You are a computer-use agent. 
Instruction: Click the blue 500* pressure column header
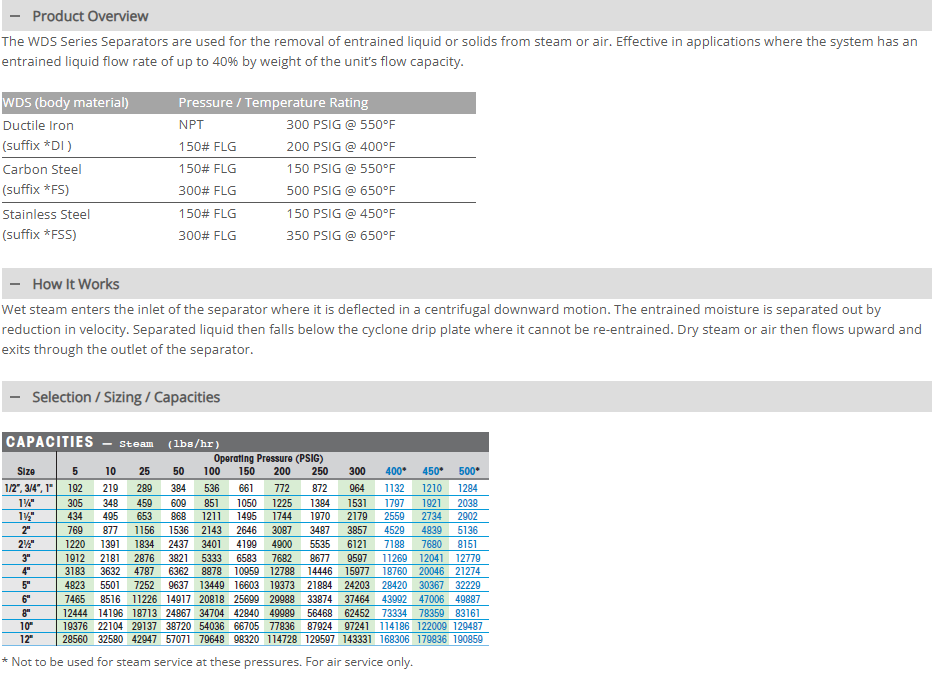tap(468, 471)
